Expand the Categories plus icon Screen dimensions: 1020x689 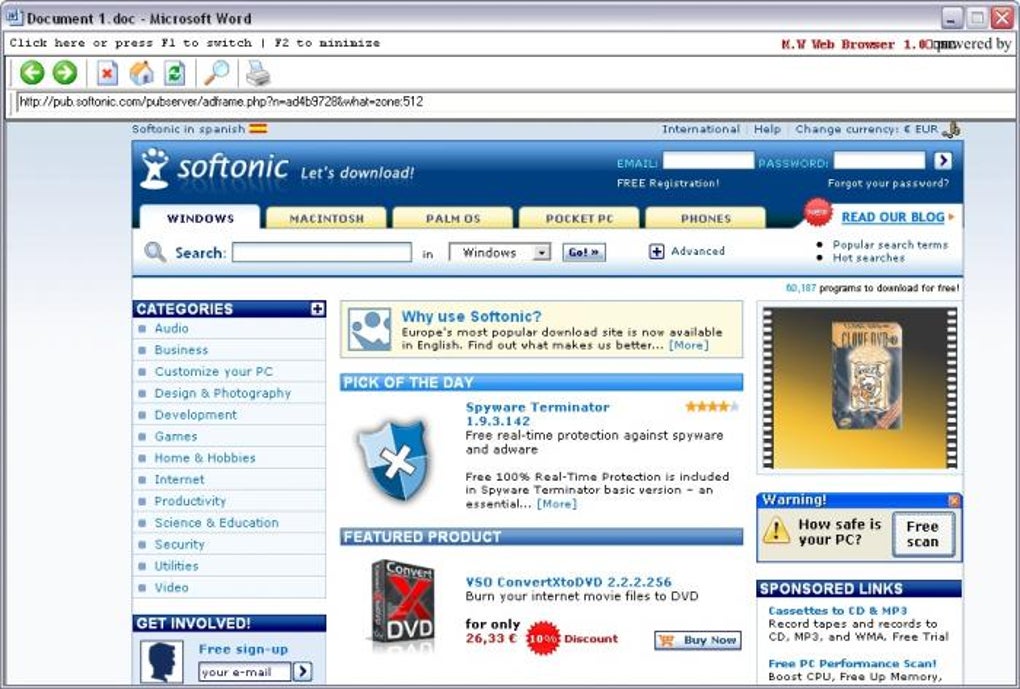click(317, 308)
